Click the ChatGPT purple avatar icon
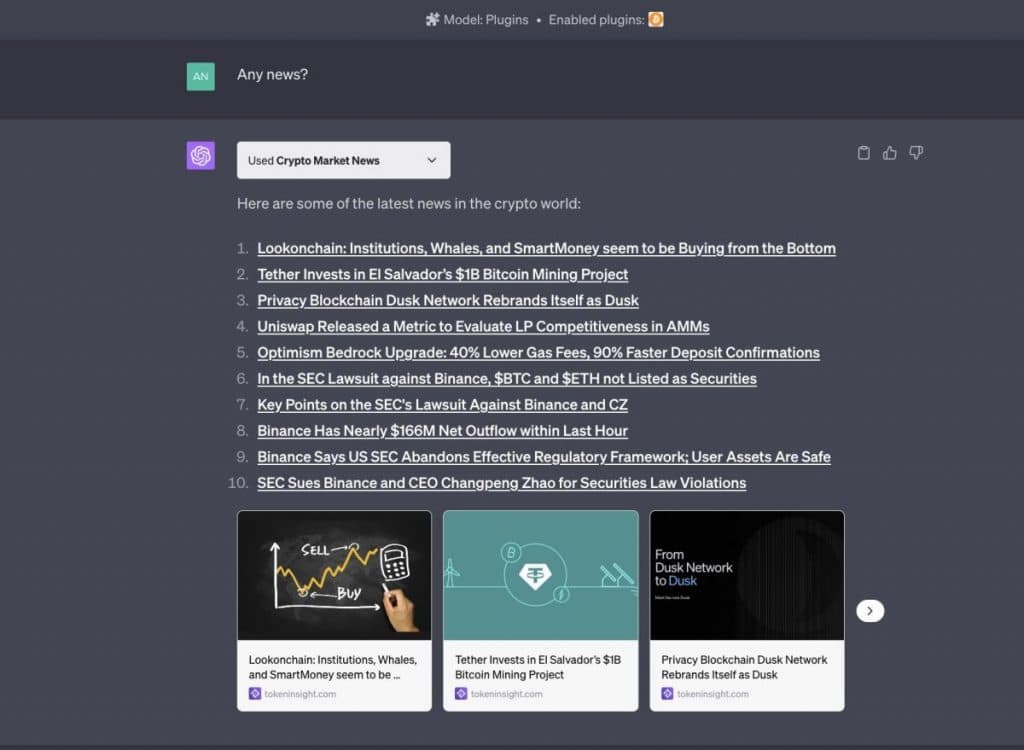Screen dimensions: 1024x750 click(x=200, y=155)
